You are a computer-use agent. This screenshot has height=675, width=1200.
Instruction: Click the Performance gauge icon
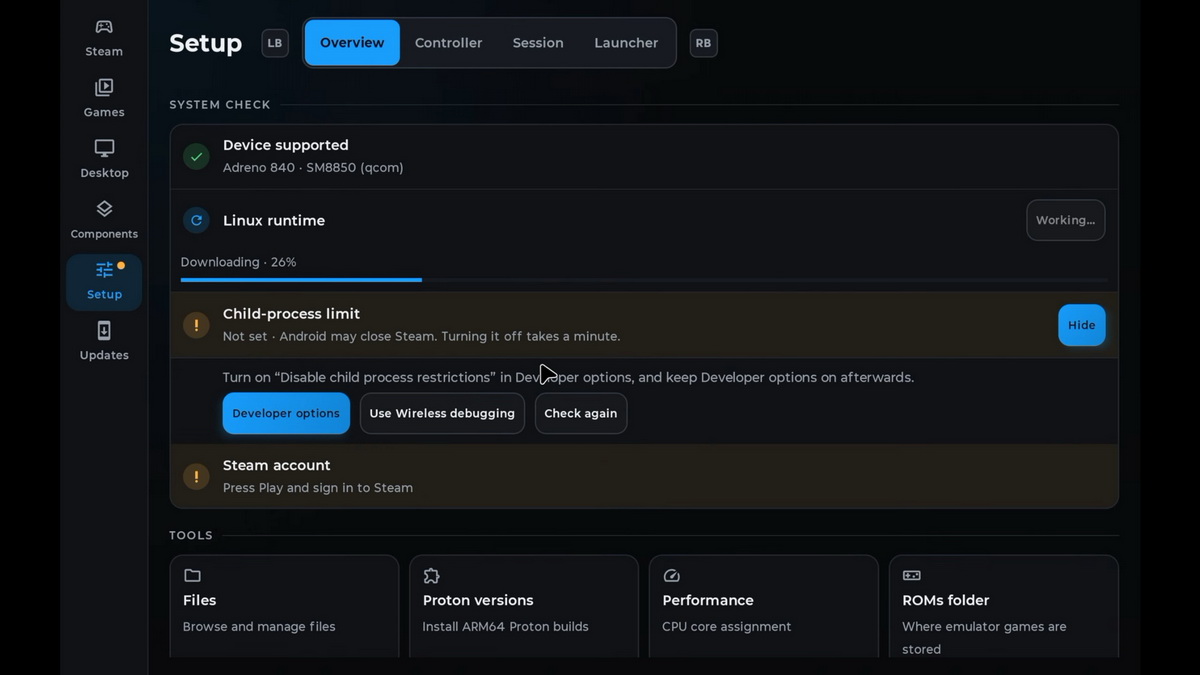point(671,575)
